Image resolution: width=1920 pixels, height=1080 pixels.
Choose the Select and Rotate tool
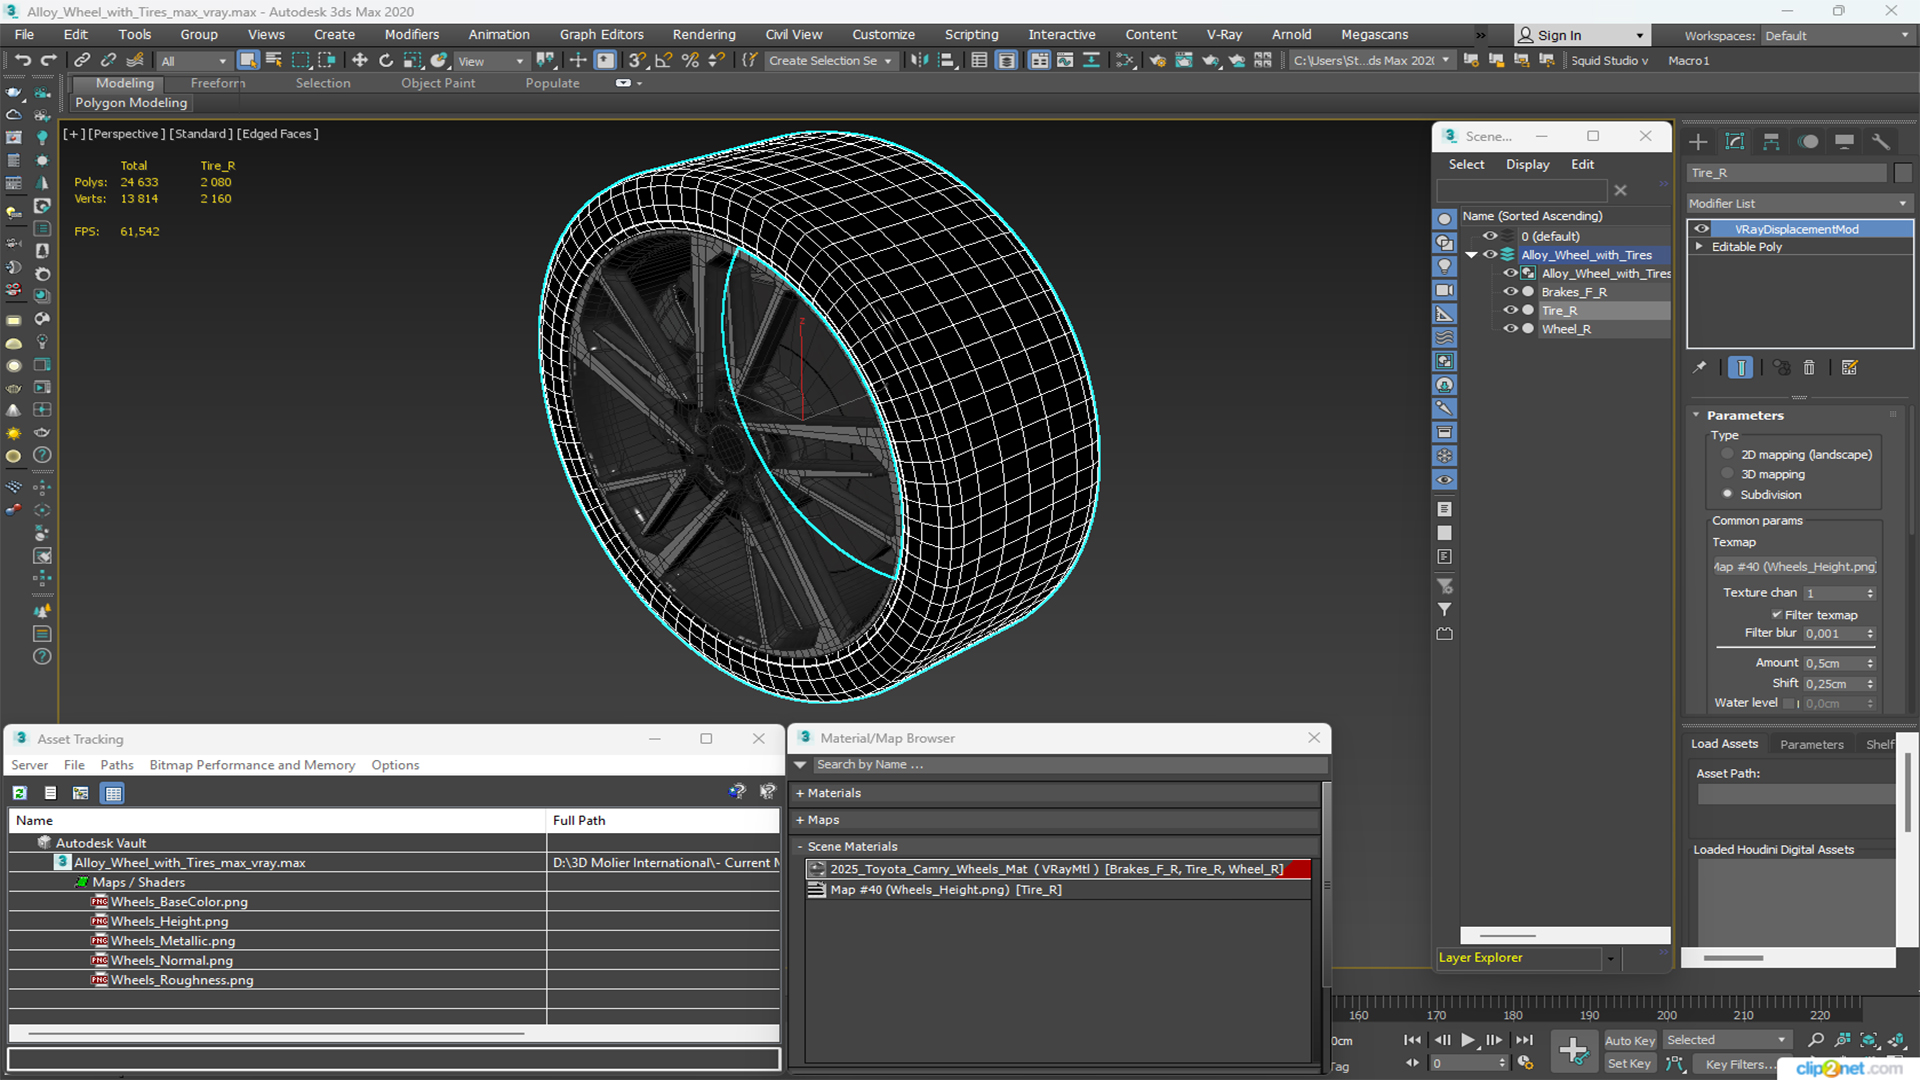coord(386,61)
